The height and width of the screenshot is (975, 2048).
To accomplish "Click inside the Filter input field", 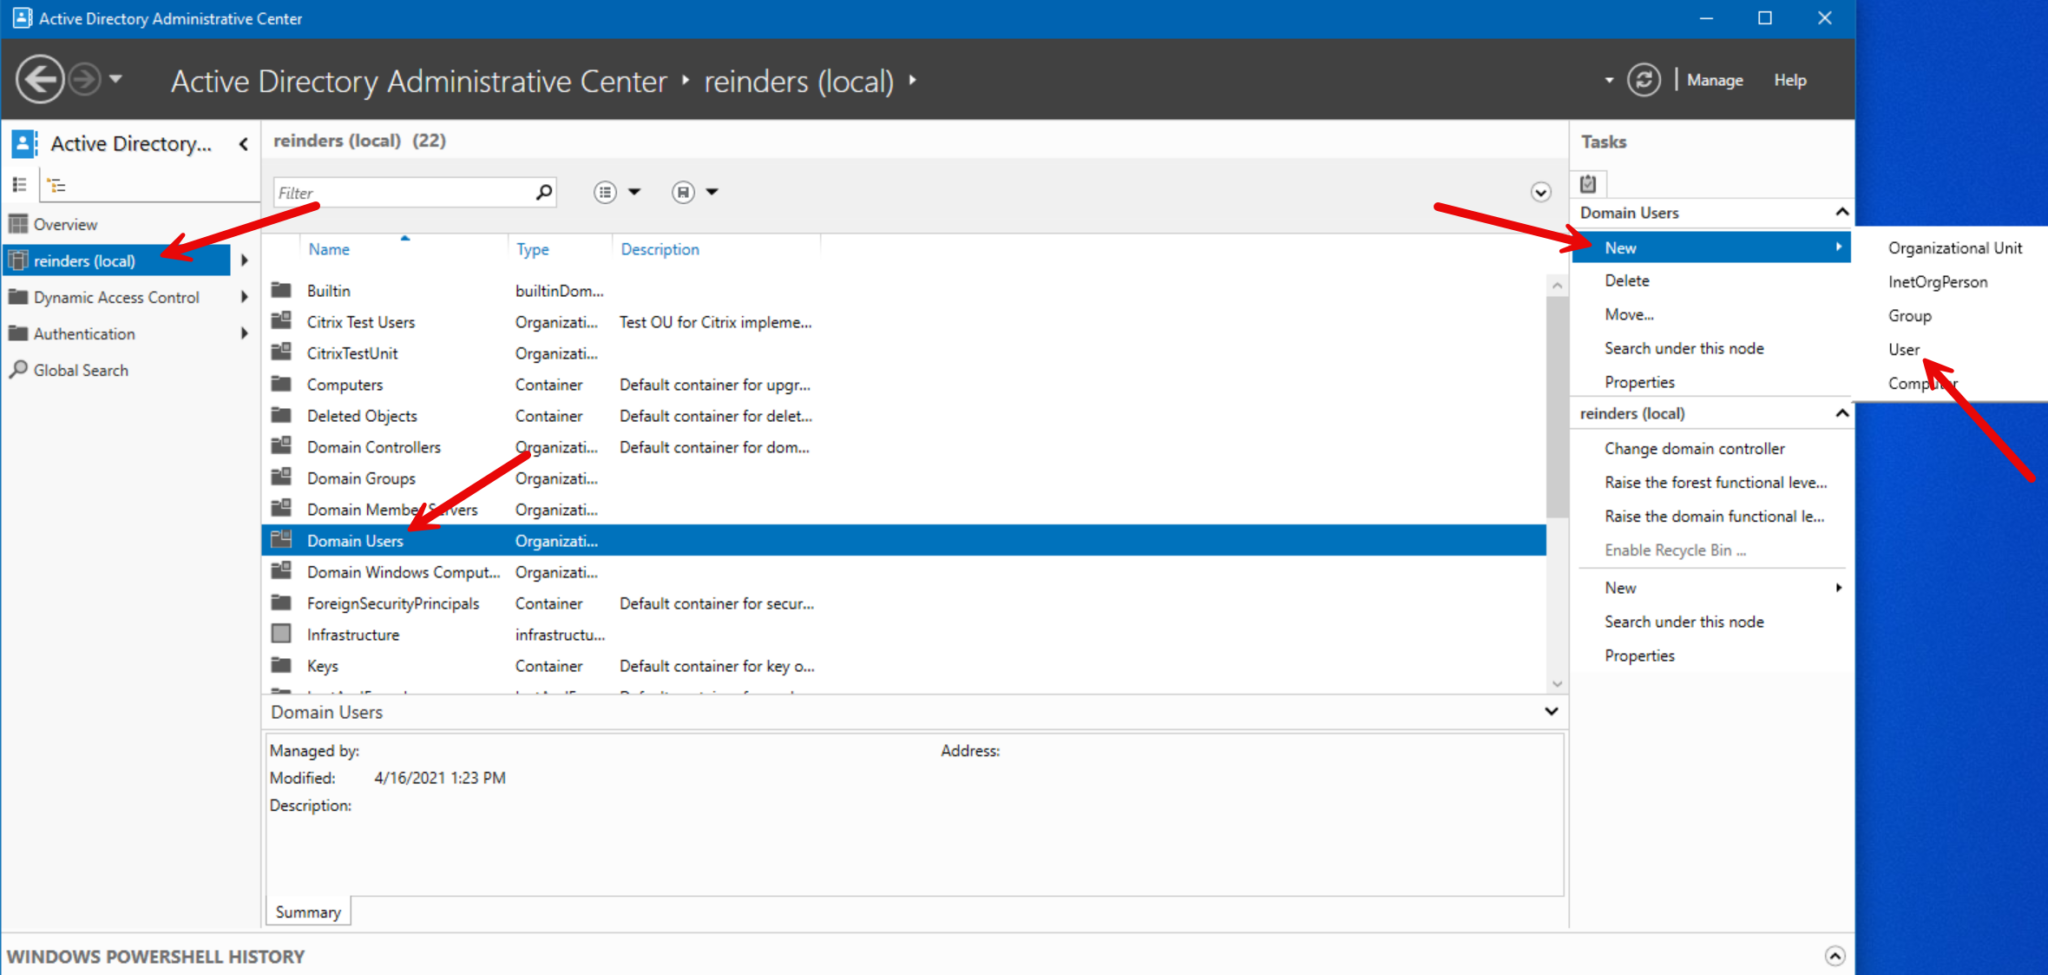I will pos(400,192).
